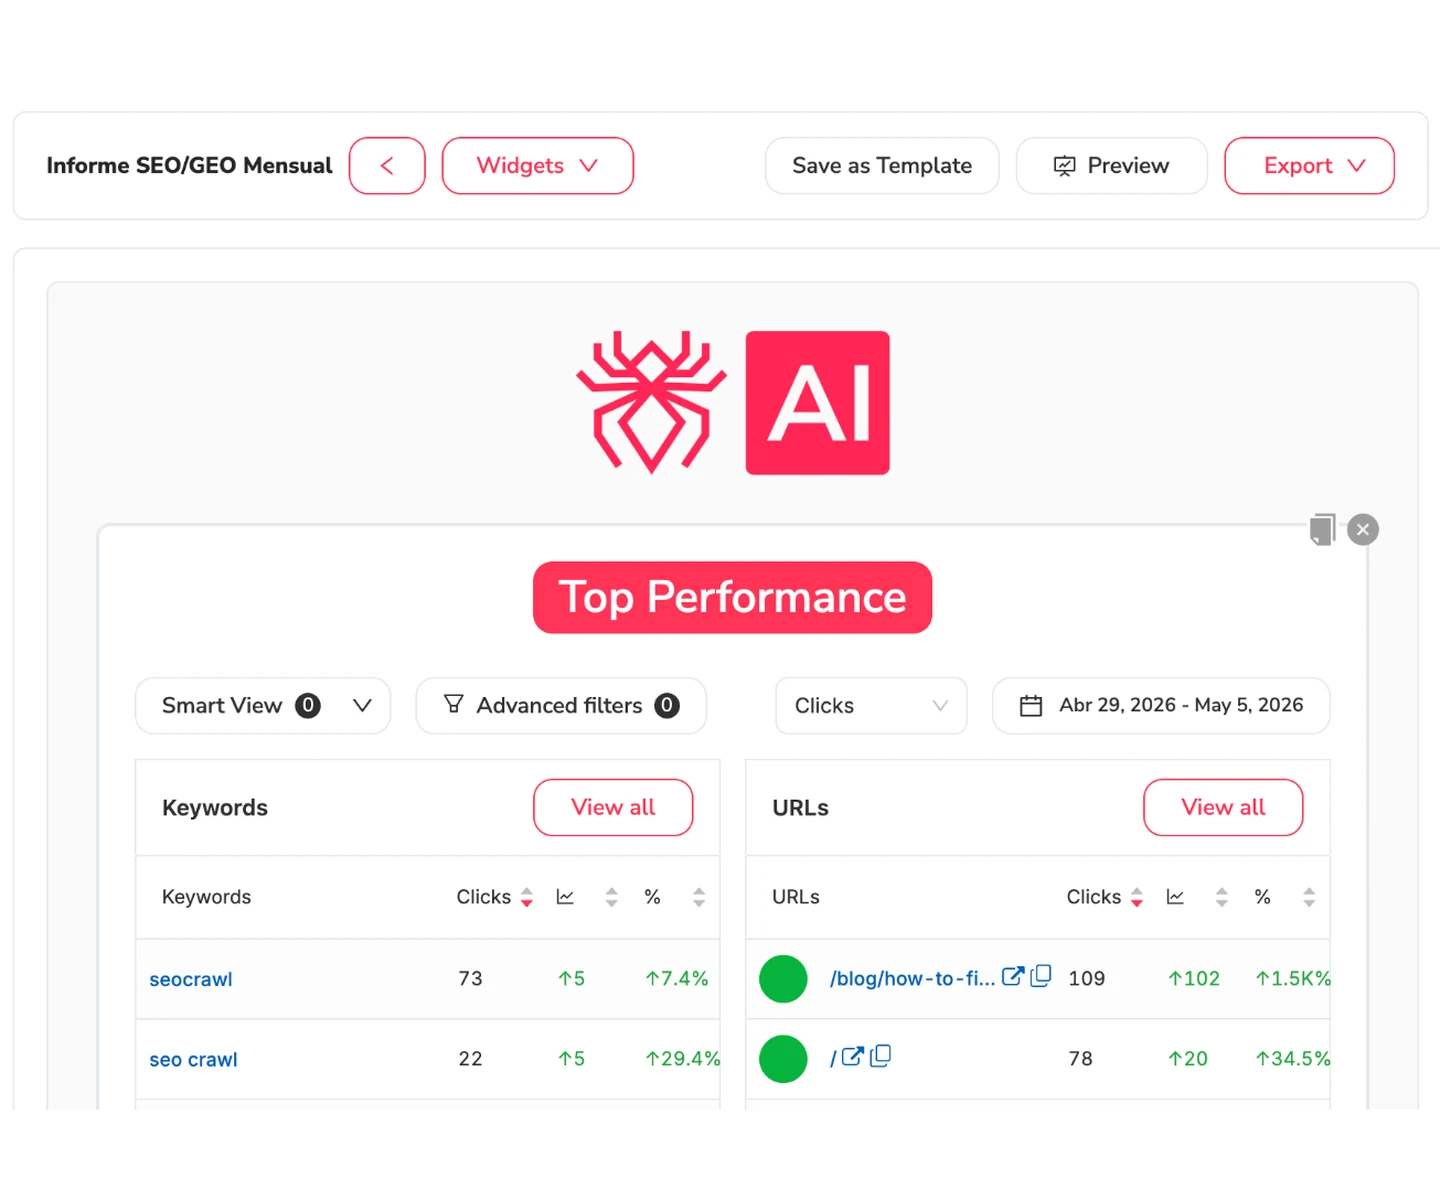Sort URLs table by trend chart column
This screenshot has height=1200, width=1440.
point(1221,897)
